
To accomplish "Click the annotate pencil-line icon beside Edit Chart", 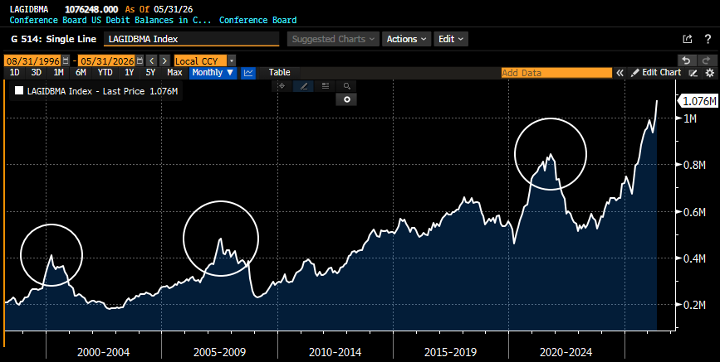I will (x=693, y=73).
